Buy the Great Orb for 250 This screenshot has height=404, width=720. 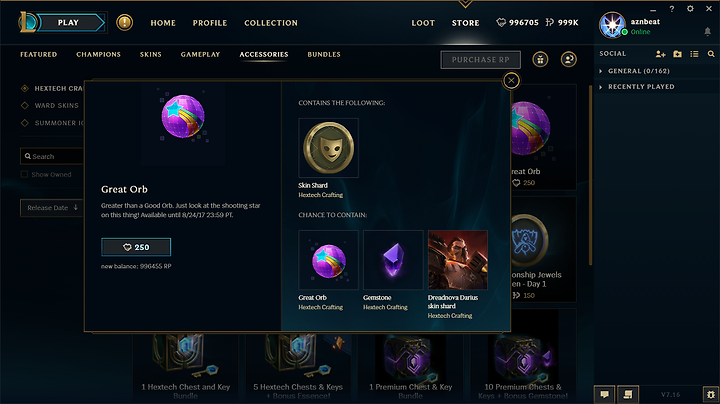coord(136,247)
